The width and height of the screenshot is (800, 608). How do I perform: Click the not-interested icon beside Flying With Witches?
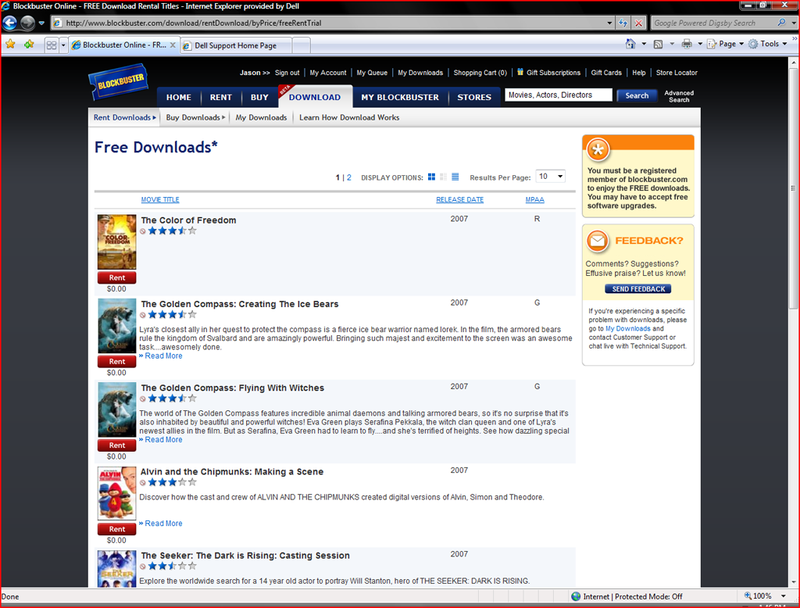143,399
